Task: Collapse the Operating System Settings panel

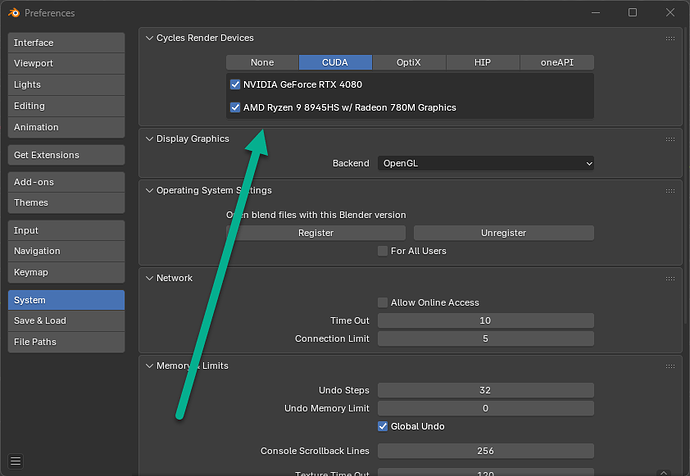Action: 150,190
